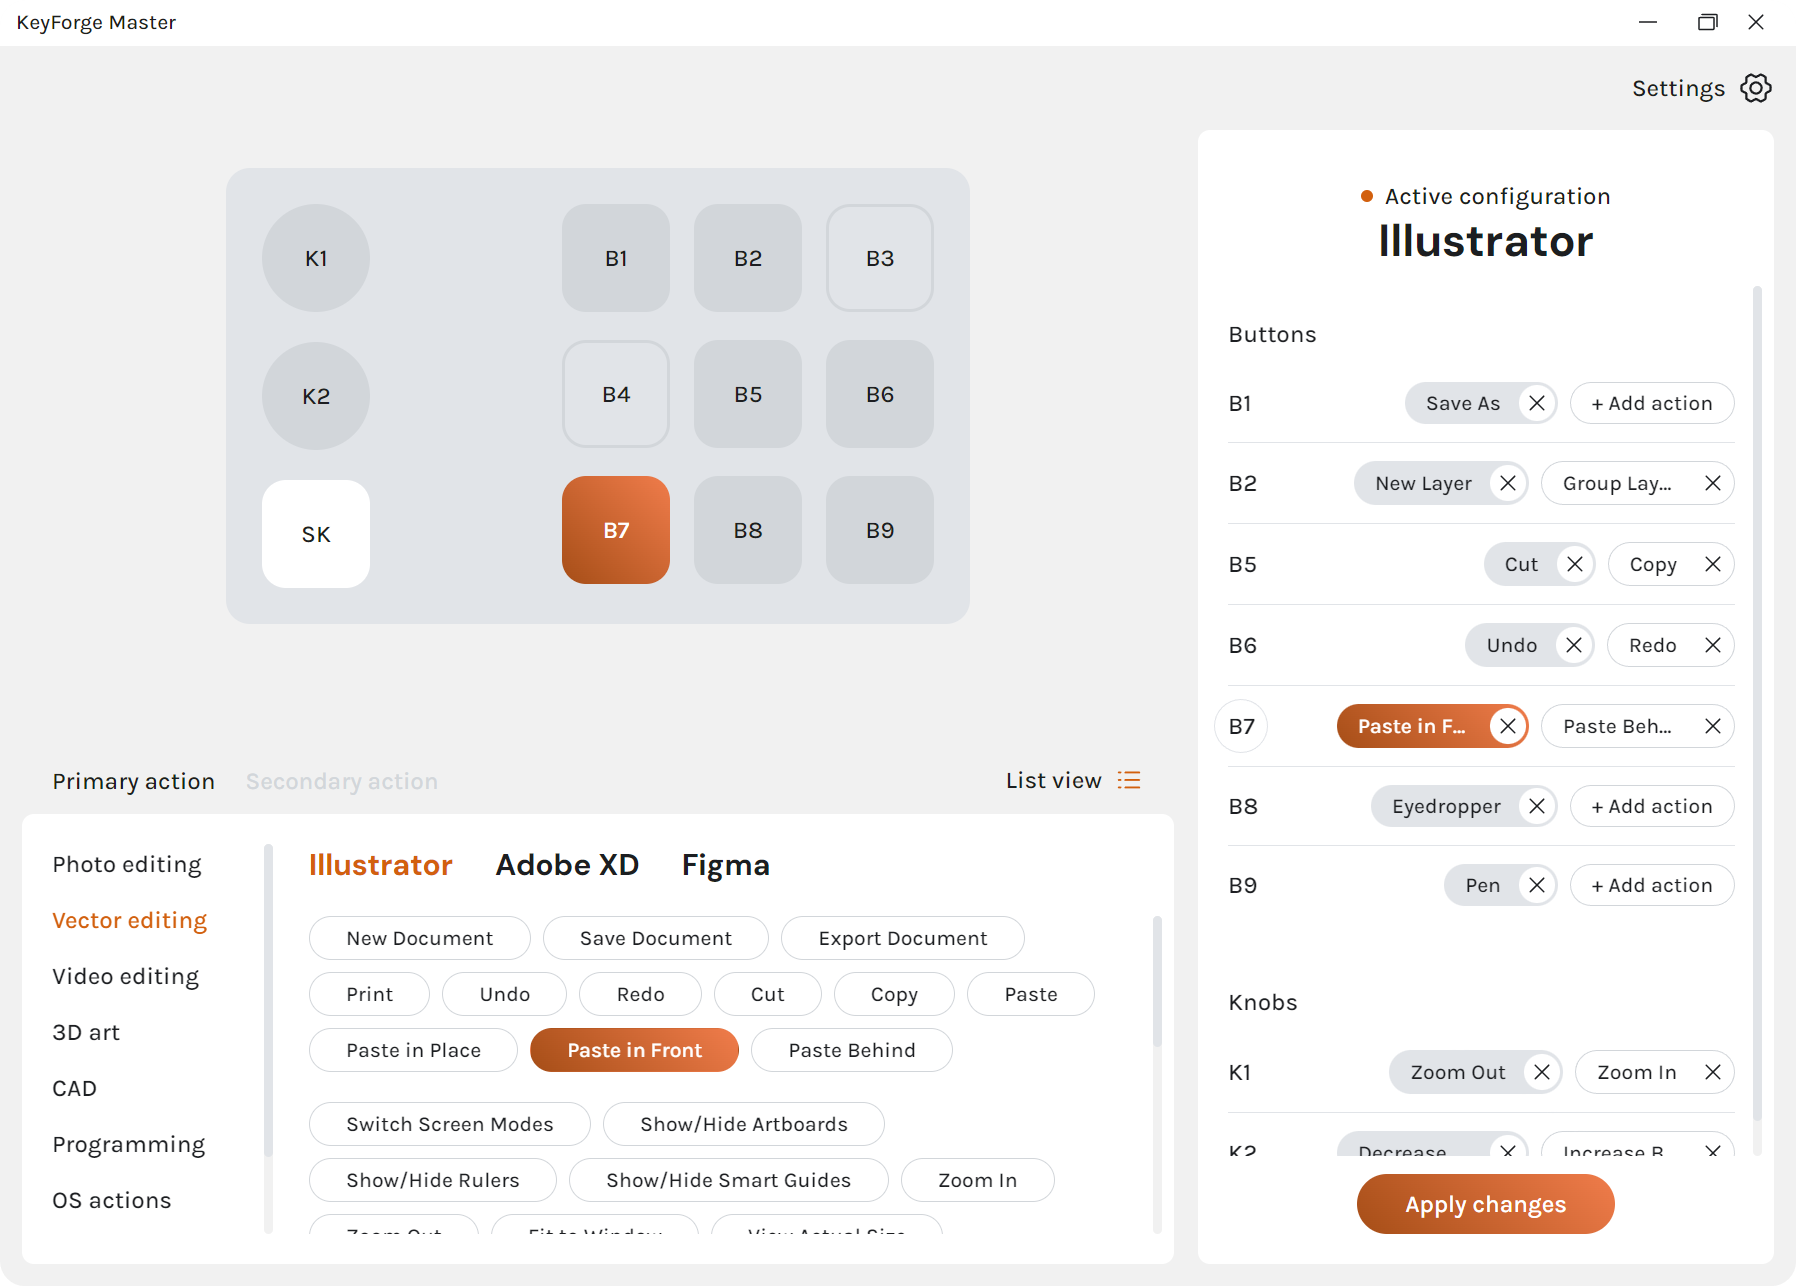Pick Switch Screen Modes action
Image resolution: width=1796 pixels, height=1286 pixels.
450,1124
